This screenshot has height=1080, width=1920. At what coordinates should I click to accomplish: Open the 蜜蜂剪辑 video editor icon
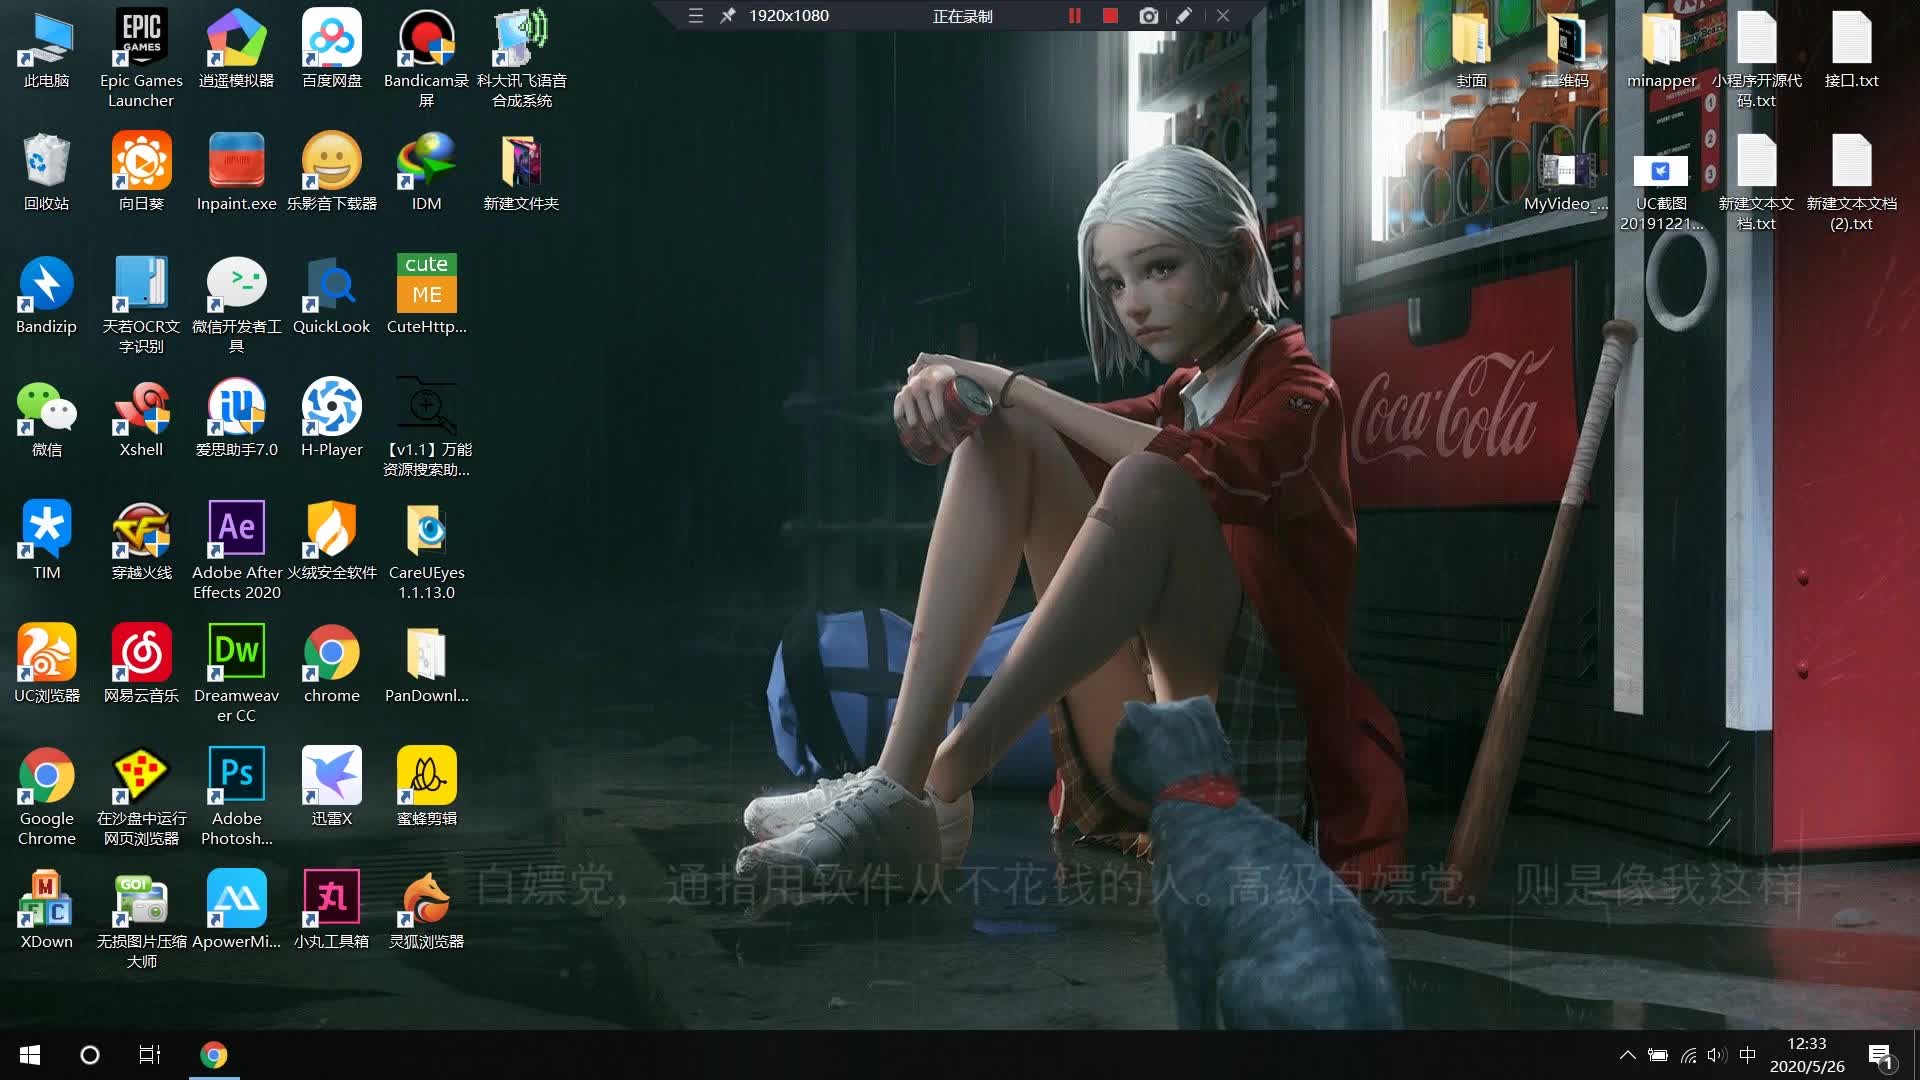tap(426, 787)
